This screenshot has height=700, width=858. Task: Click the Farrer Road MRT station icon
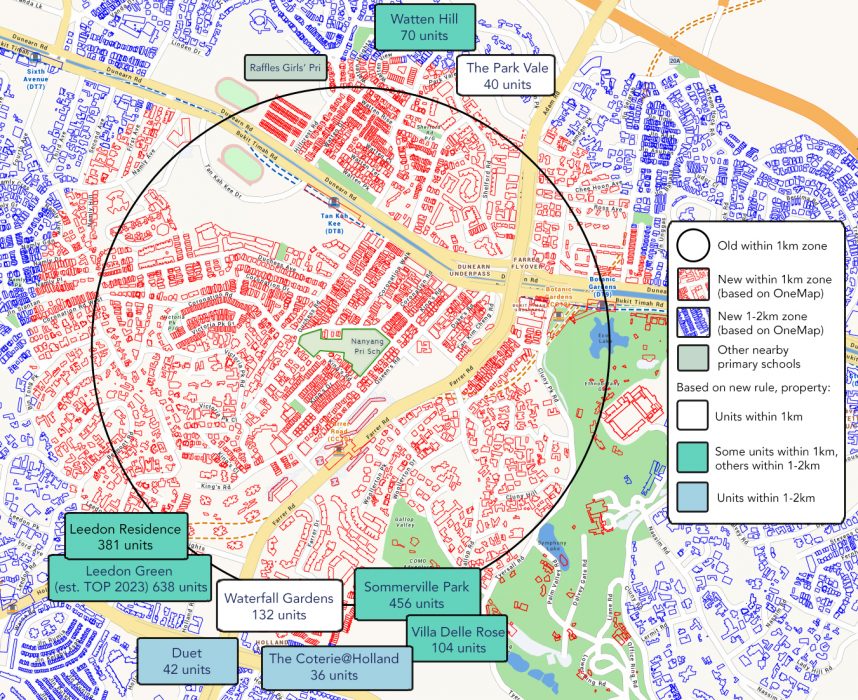click(339, 450)
